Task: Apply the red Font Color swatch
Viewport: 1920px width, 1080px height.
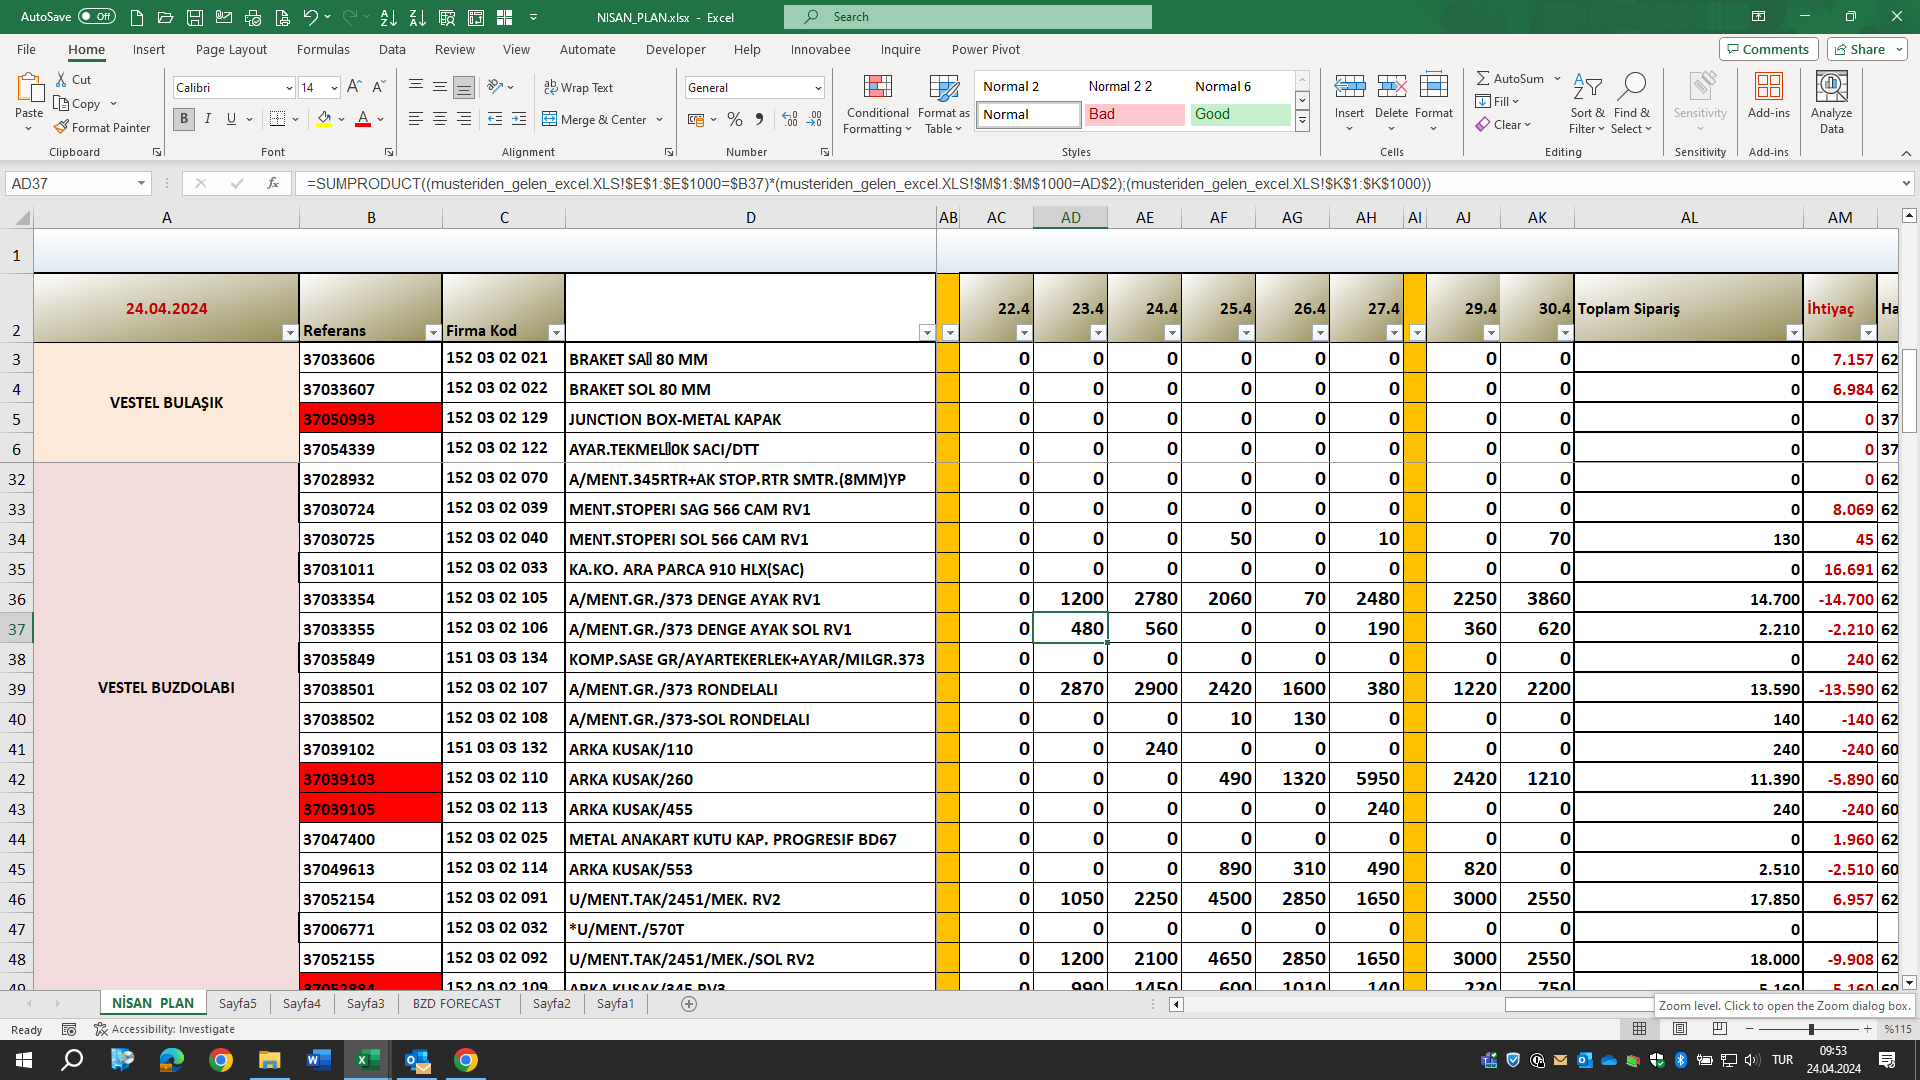Action: pos(363,119)
